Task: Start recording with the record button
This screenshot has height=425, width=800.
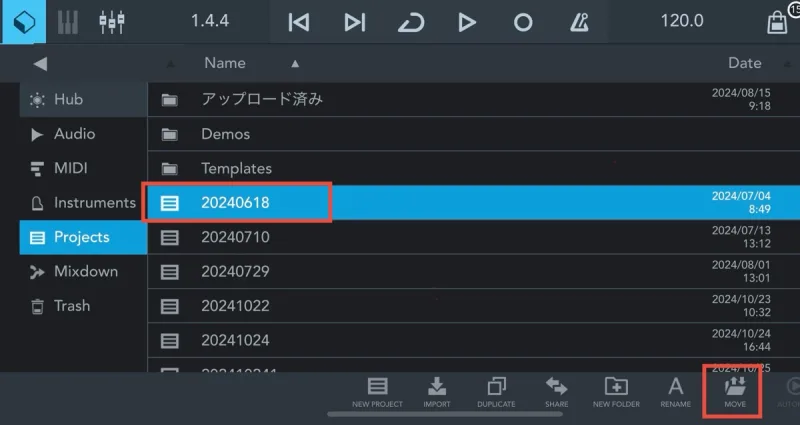Action: pos(523,22)
